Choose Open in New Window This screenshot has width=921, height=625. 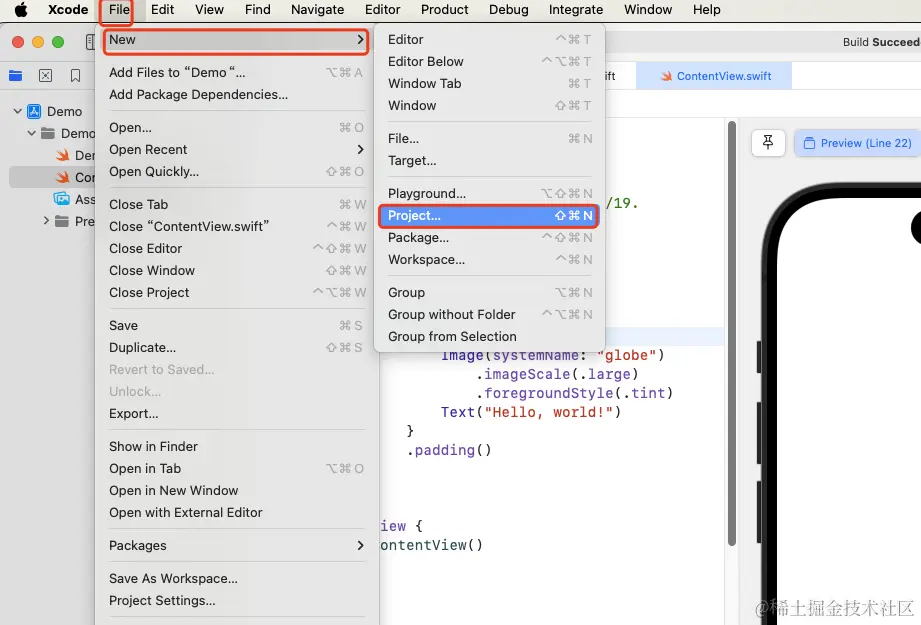point(236,490)
